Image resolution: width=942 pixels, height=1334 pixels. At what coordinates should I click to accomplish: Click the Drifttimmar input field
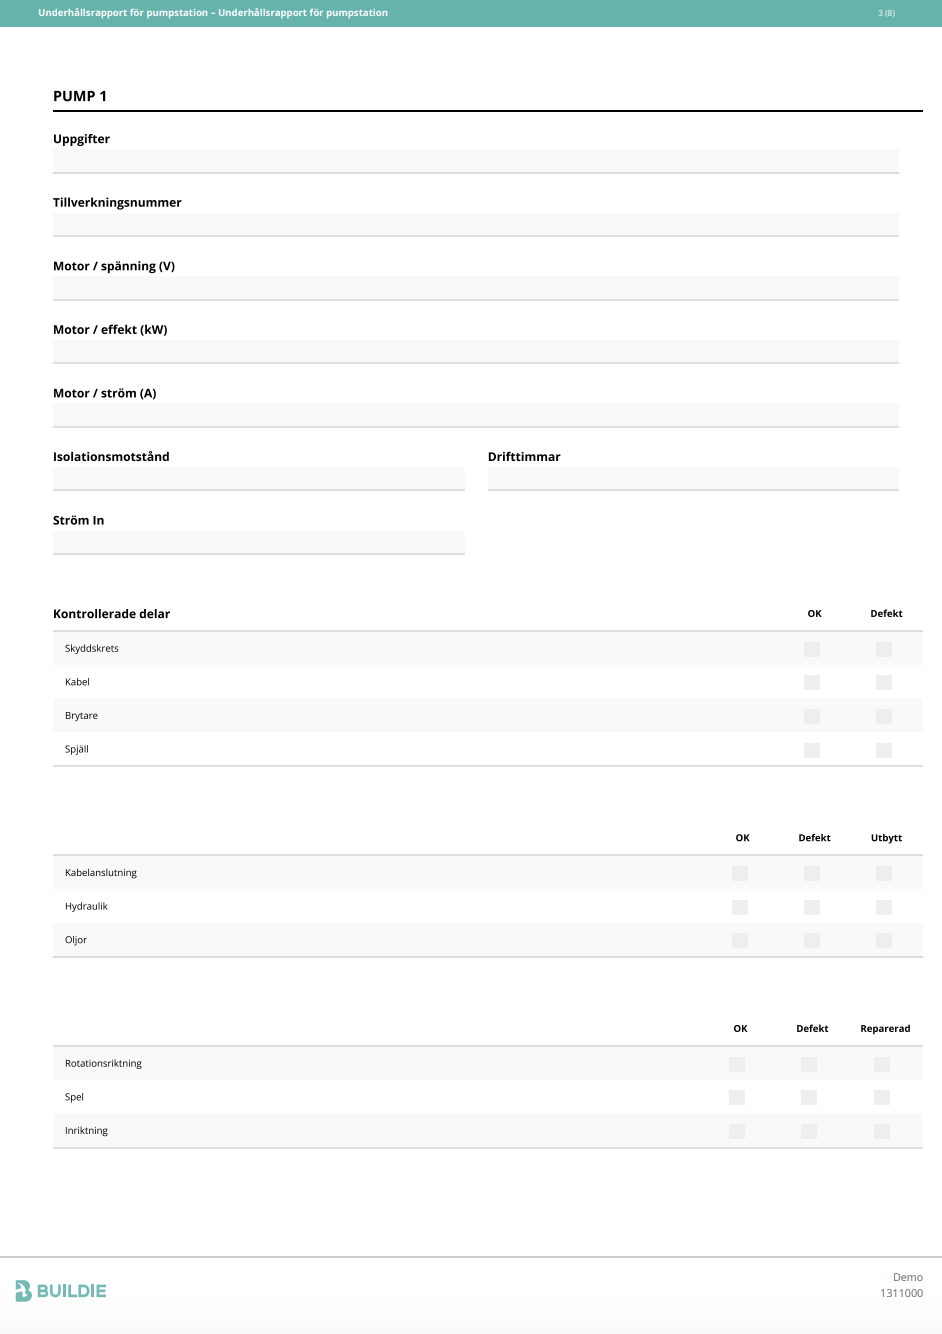point(693,479)
